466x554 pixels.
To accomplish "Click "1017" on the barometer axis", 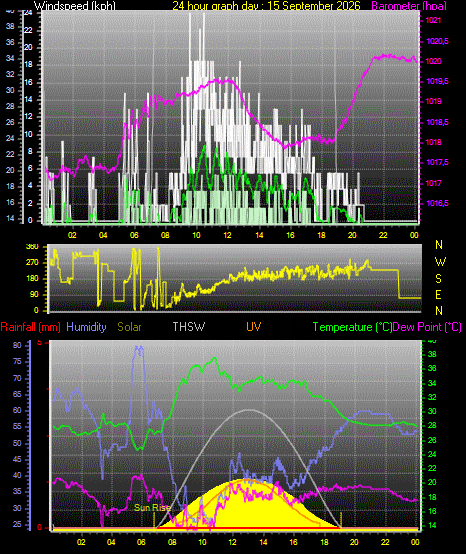I will [433, 183].
